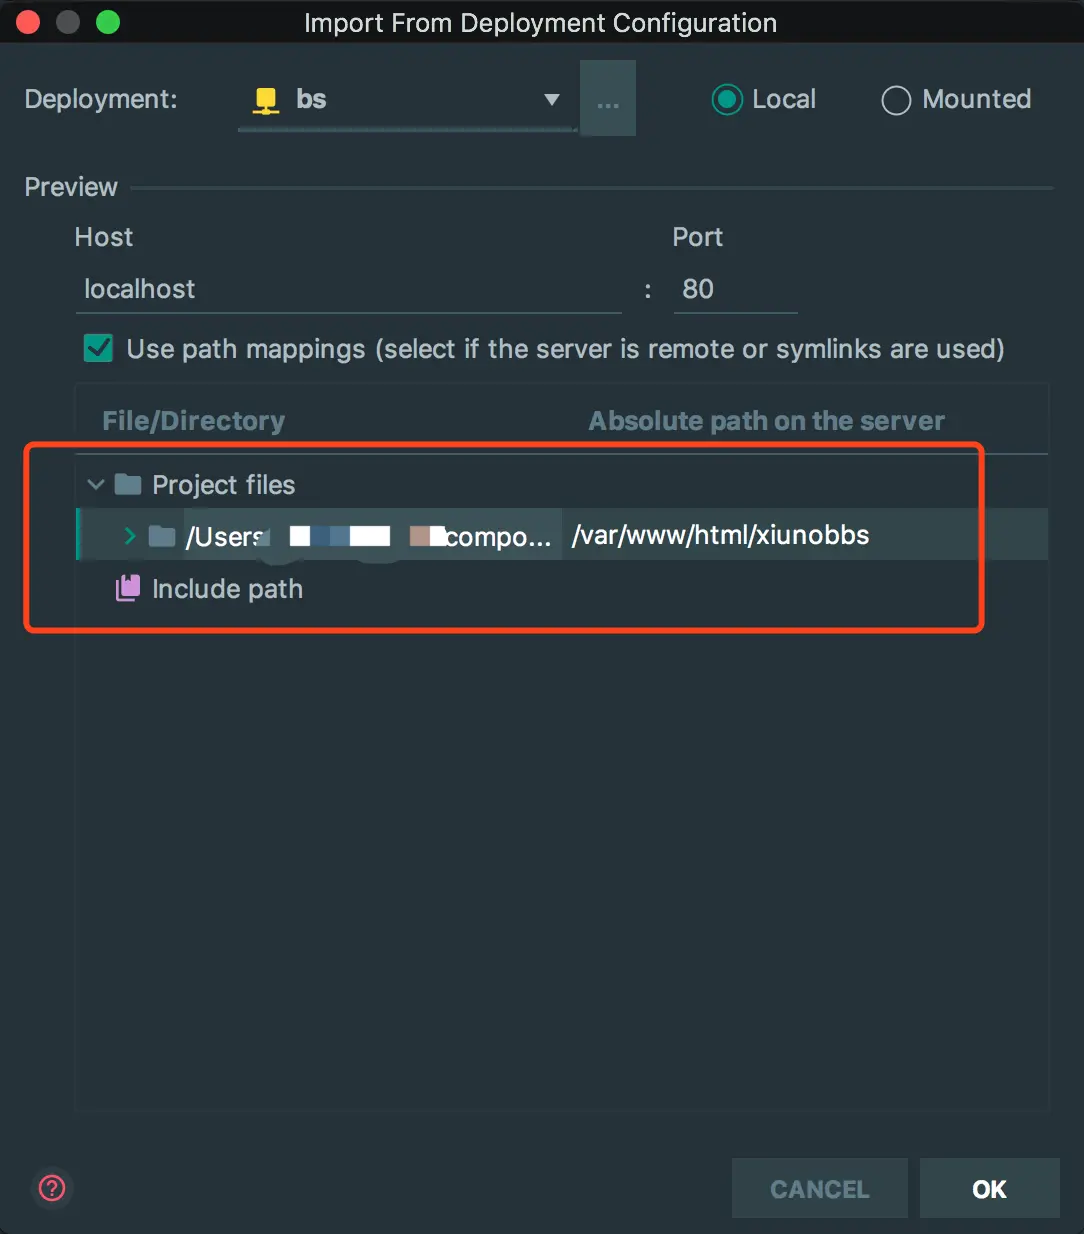The width and height of the screenshot is (1084, 1234).
Task: Click the Port field showing 80
Action: (x=734, y=290)
